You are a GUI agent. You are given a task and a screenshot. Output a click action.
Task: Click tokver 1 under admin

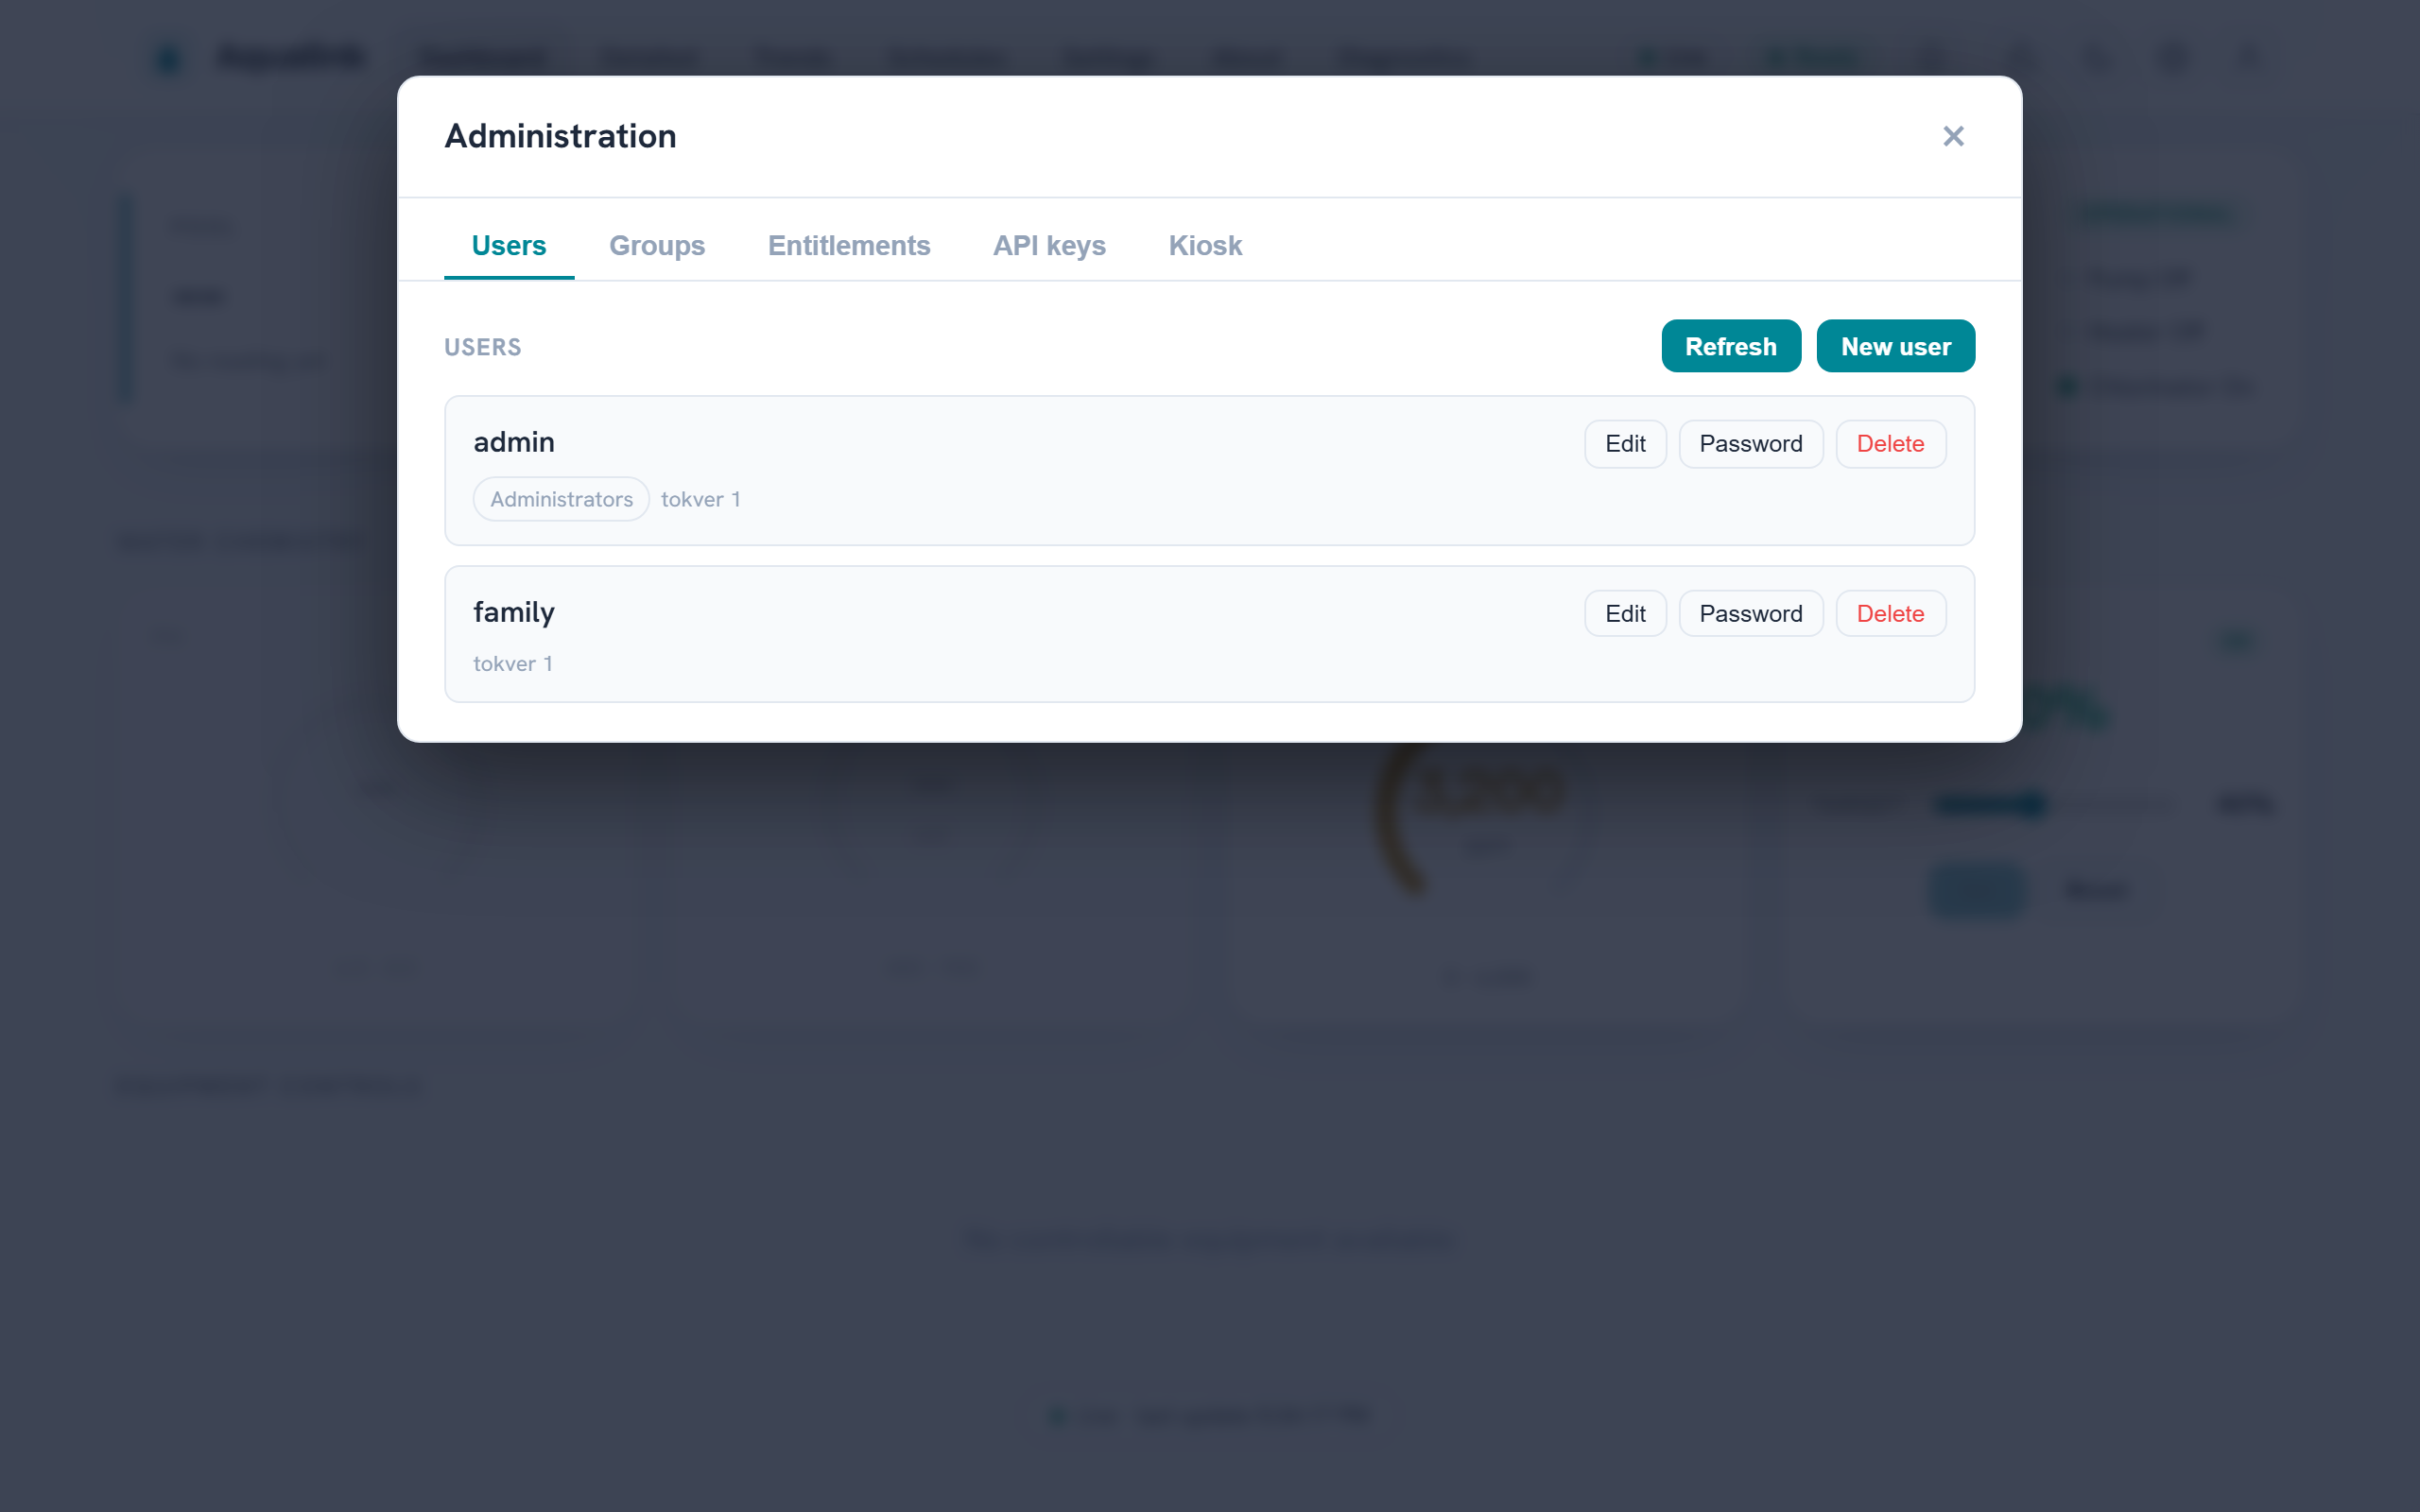tap(700, 499)
